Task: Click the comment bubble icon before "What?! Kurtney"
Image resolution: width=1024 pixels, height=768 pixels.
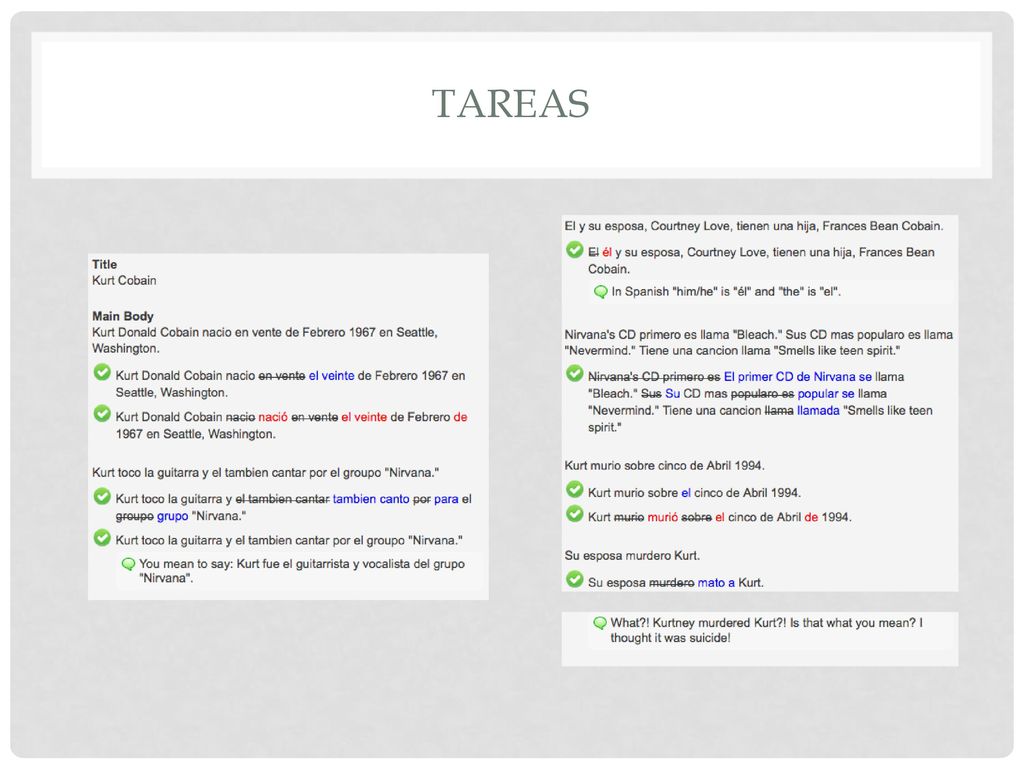Action: coord(600,623)
